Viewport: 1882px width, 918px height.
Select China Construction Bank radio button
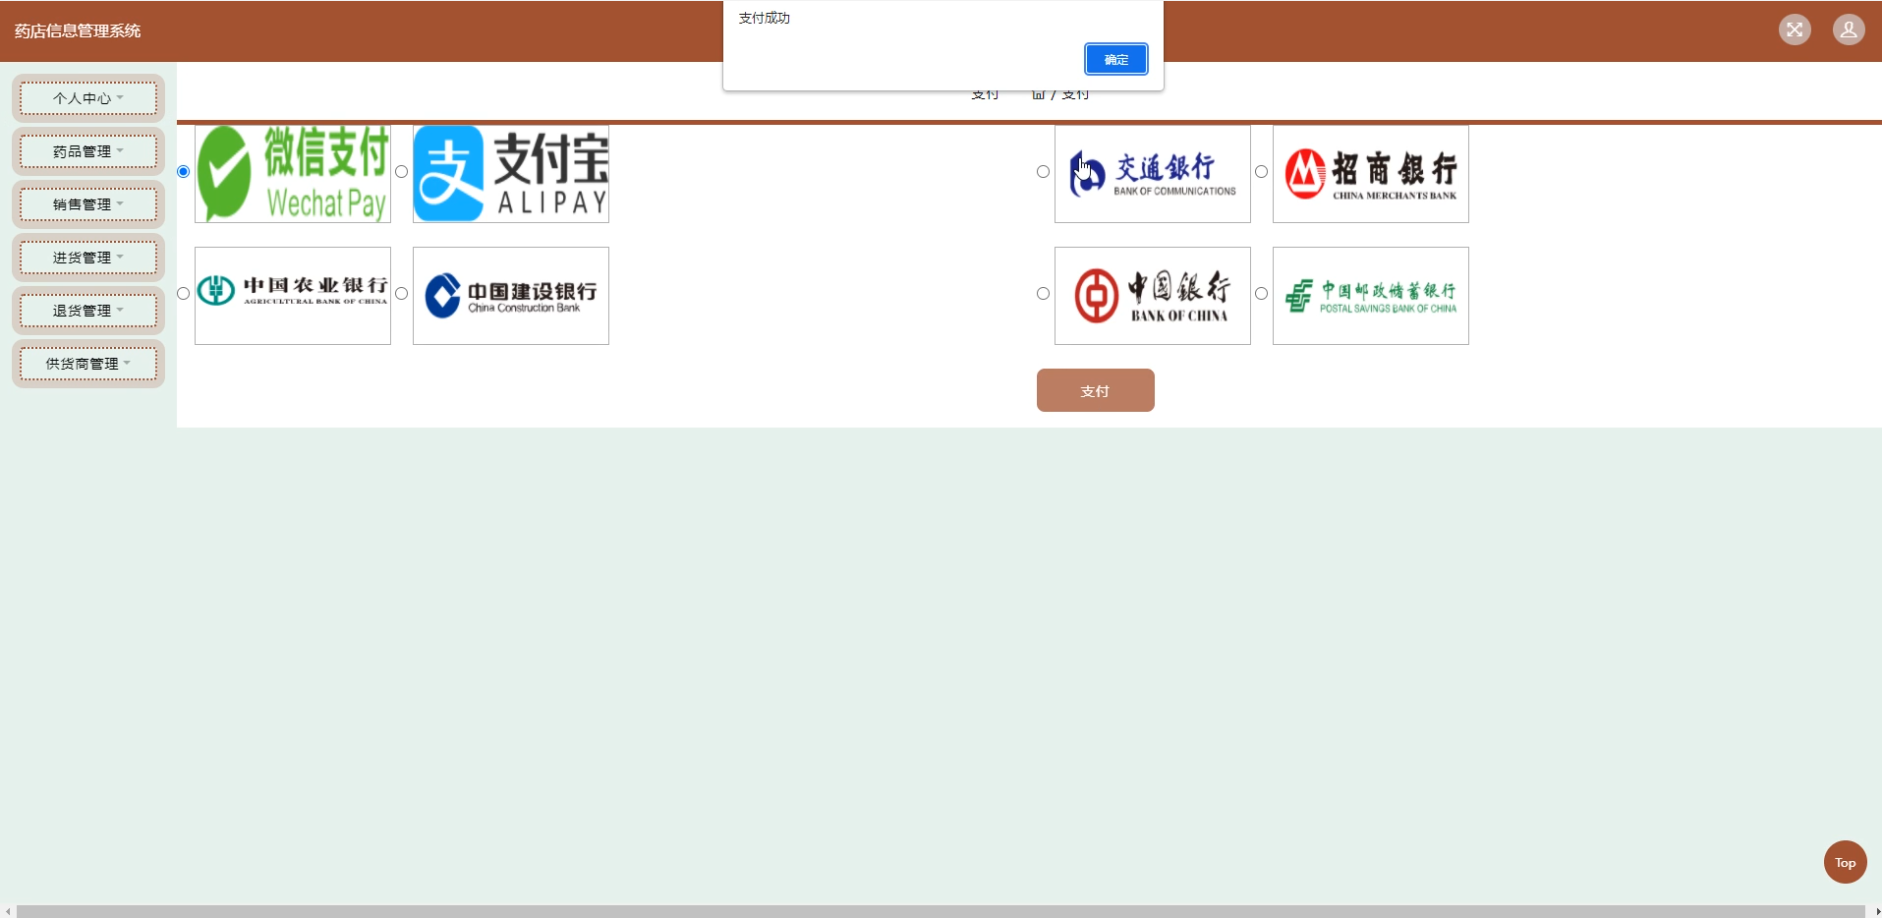point(401,294)
